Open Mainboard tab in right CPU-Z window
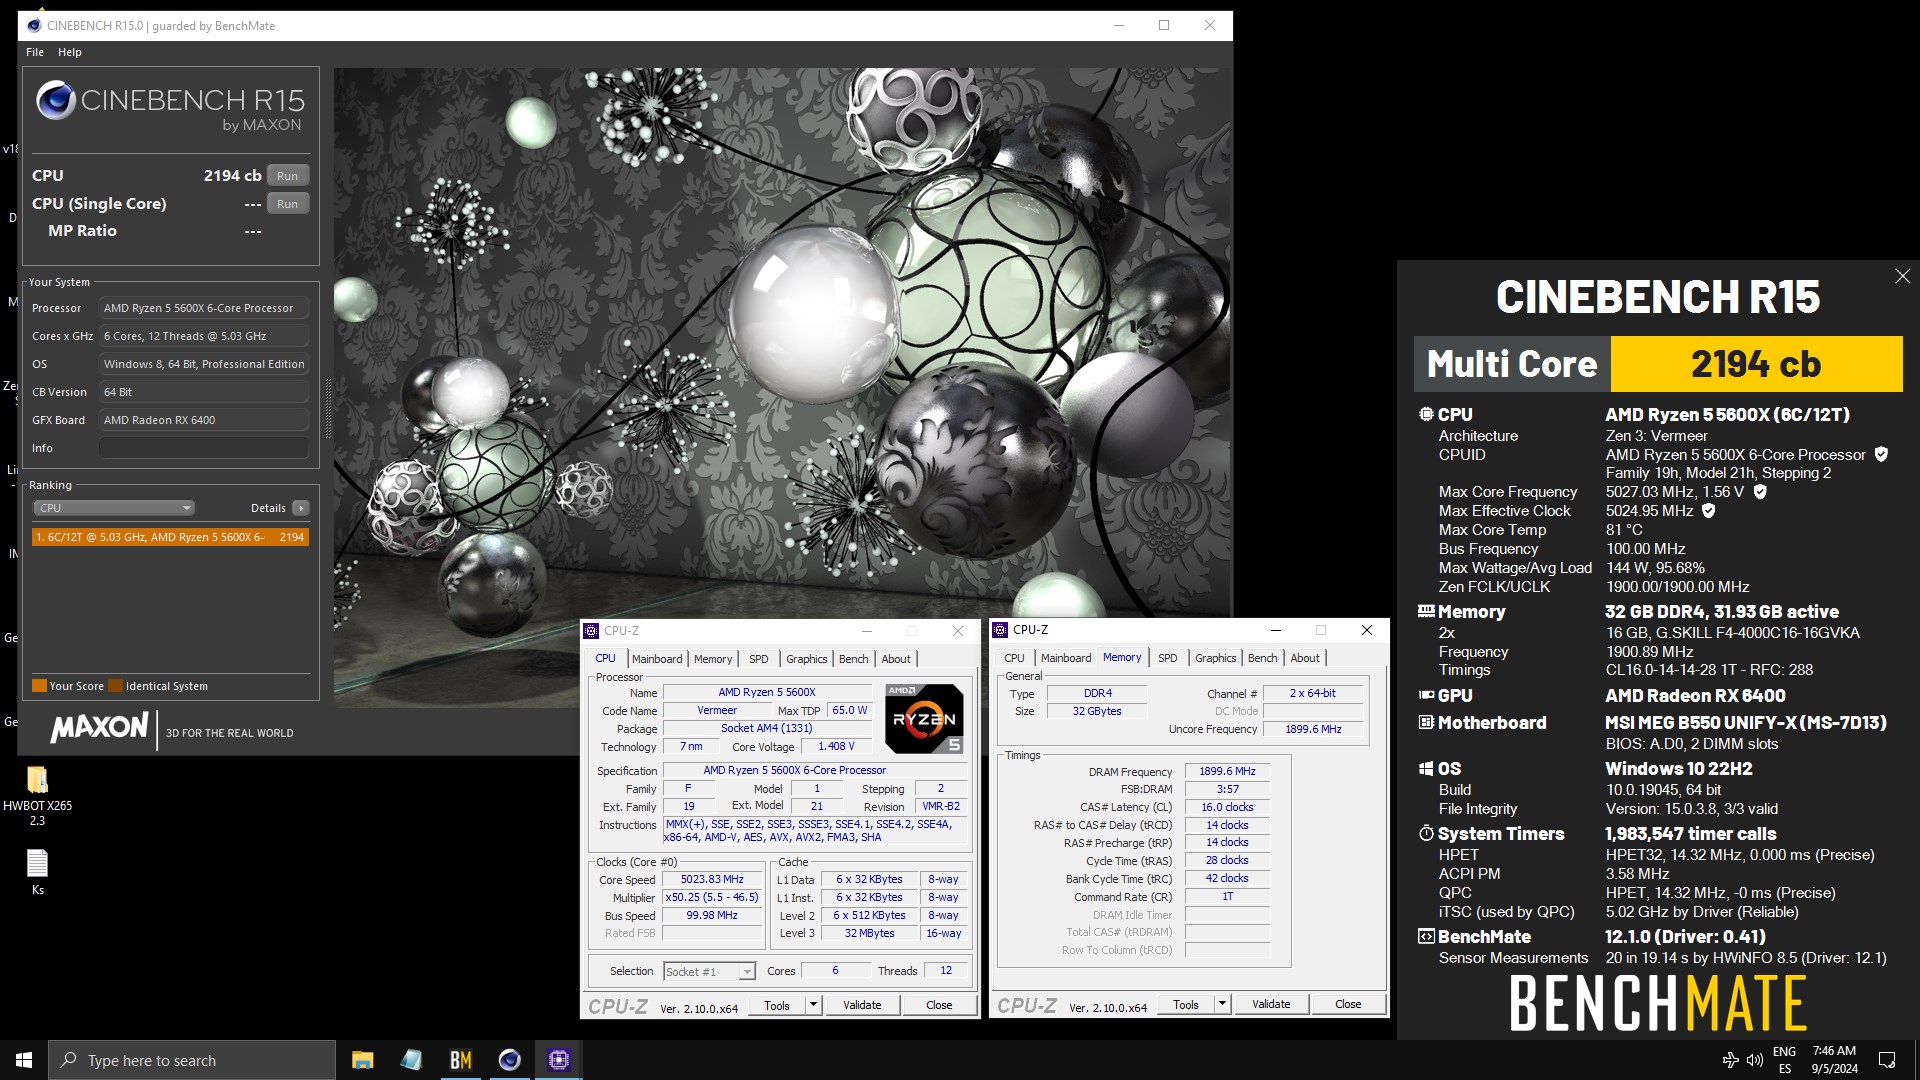Screen dimensions: 1920x1080 (1066, 658)
